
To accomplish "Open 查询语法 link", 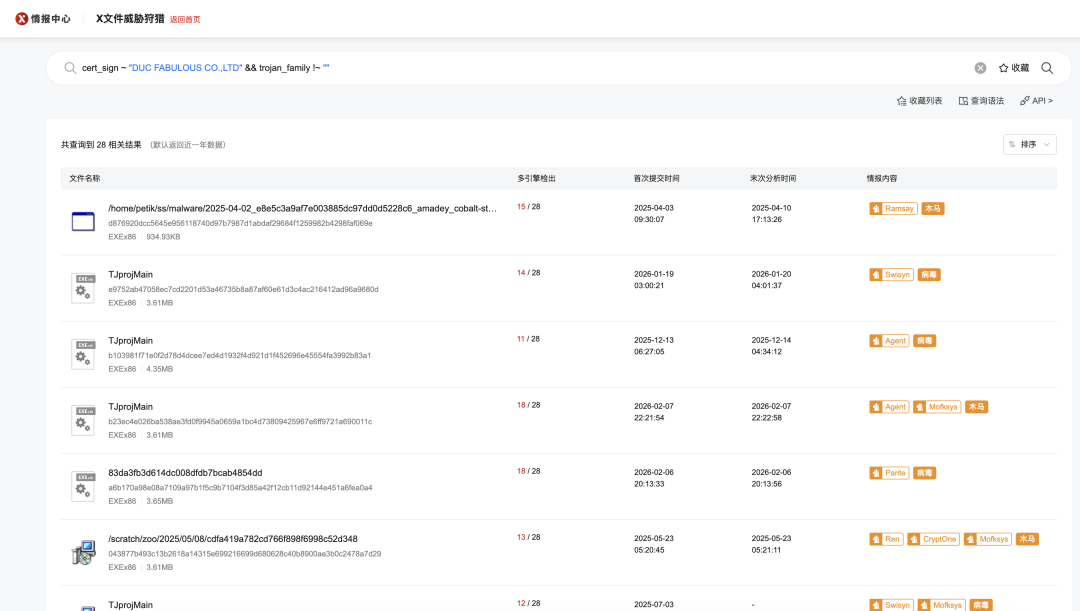I will tap(982, 101).
